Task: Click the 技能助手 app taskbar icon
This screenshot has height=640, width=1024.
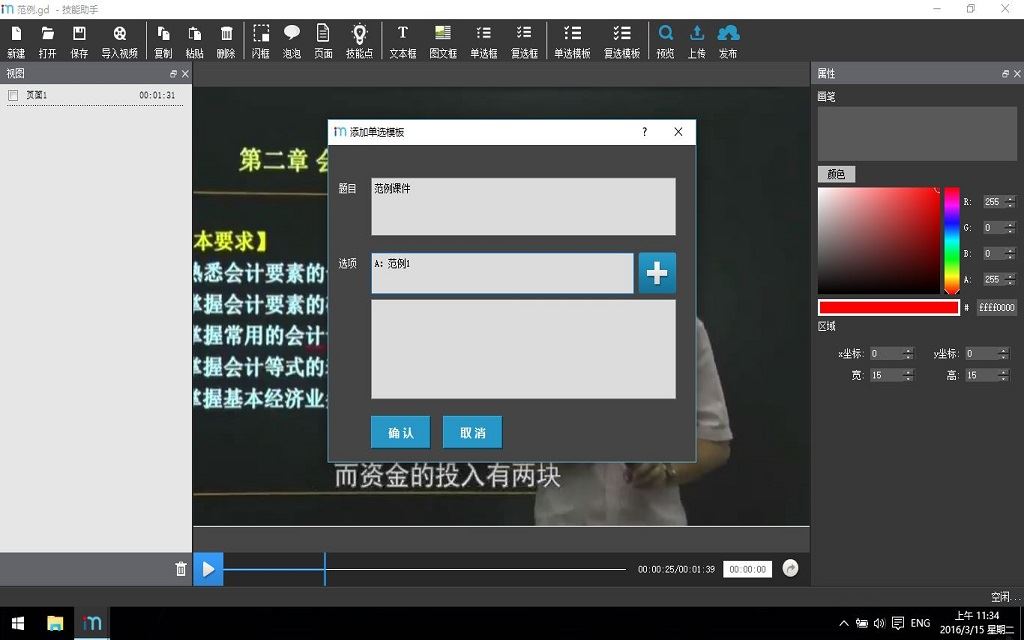Action: pyautogui.click(x=91, y=624)
